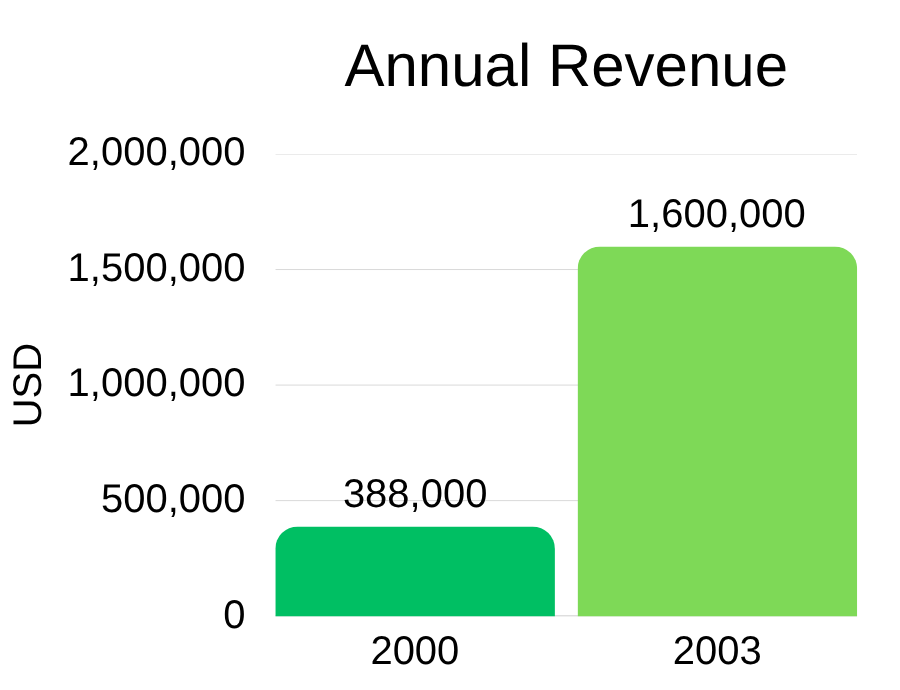
Task: Select the light green 2003 revenue bar
Action: pos(717,430)
